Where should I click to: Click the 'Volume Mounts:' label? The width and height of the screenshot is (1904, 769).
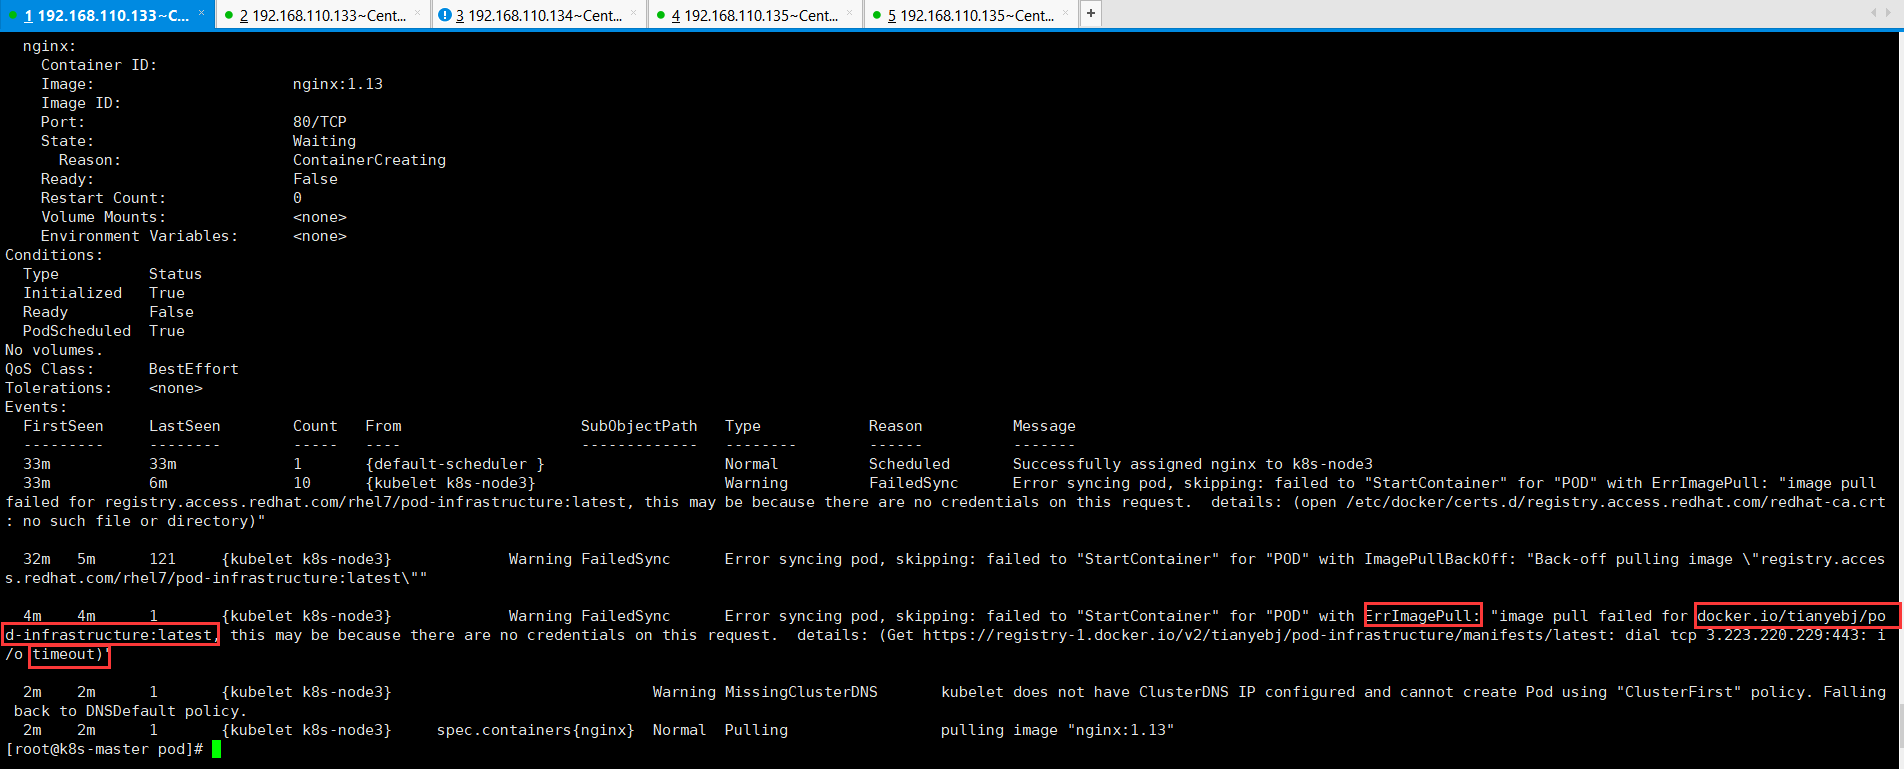click(103, 217)
